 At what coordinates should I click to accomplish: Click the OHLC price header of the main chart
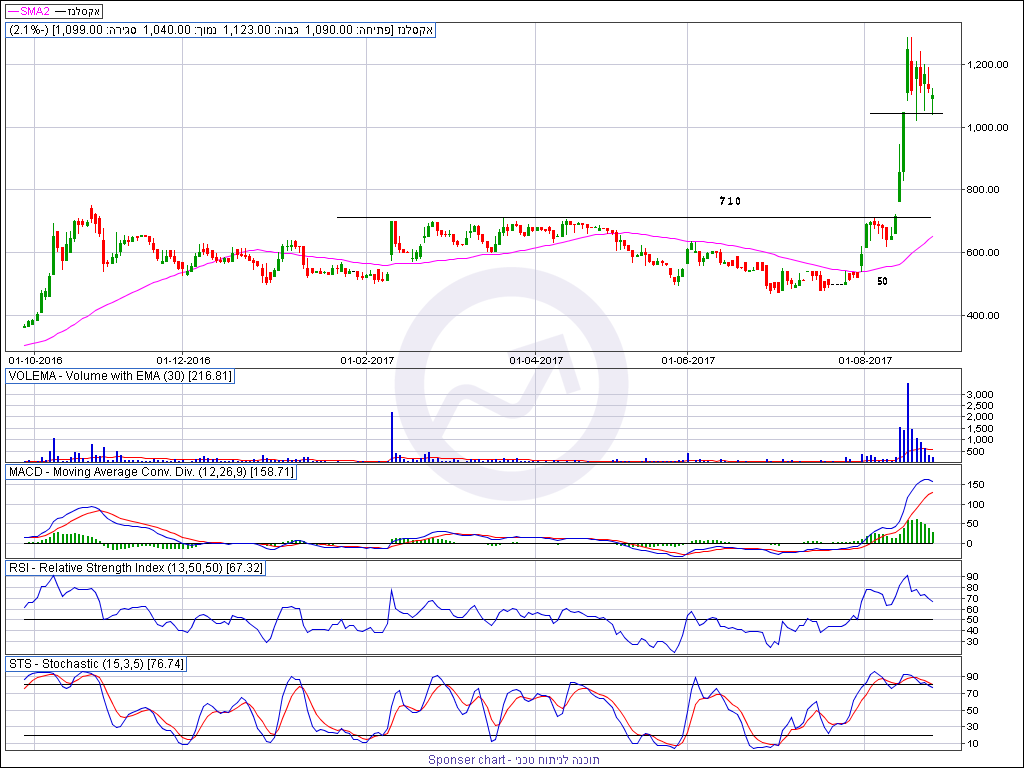point(220,30)
